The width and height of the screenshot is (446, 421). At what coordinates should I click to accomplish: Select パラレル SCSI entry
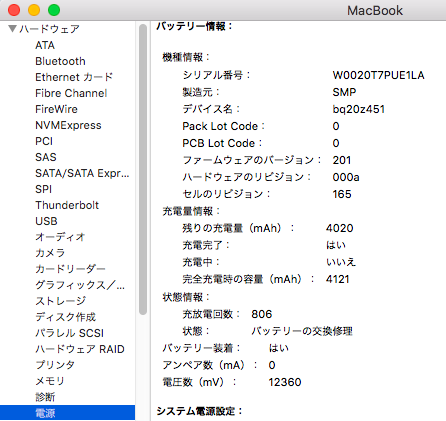[70, 333]
